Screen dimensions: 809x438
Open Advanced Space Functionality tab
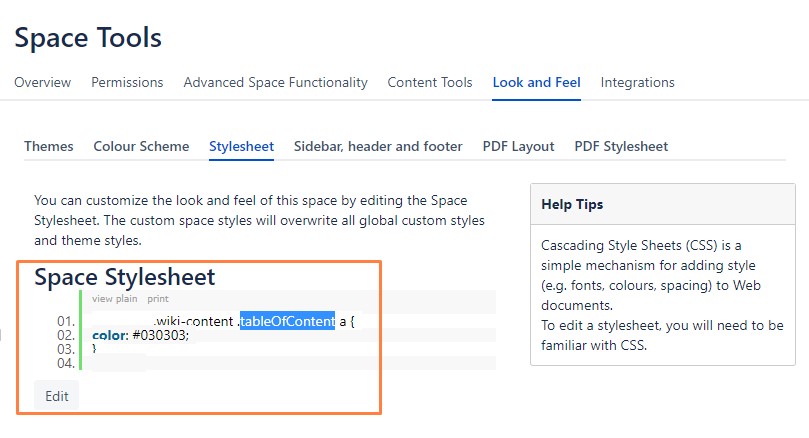pyautogui.click(x=276, y=83)
